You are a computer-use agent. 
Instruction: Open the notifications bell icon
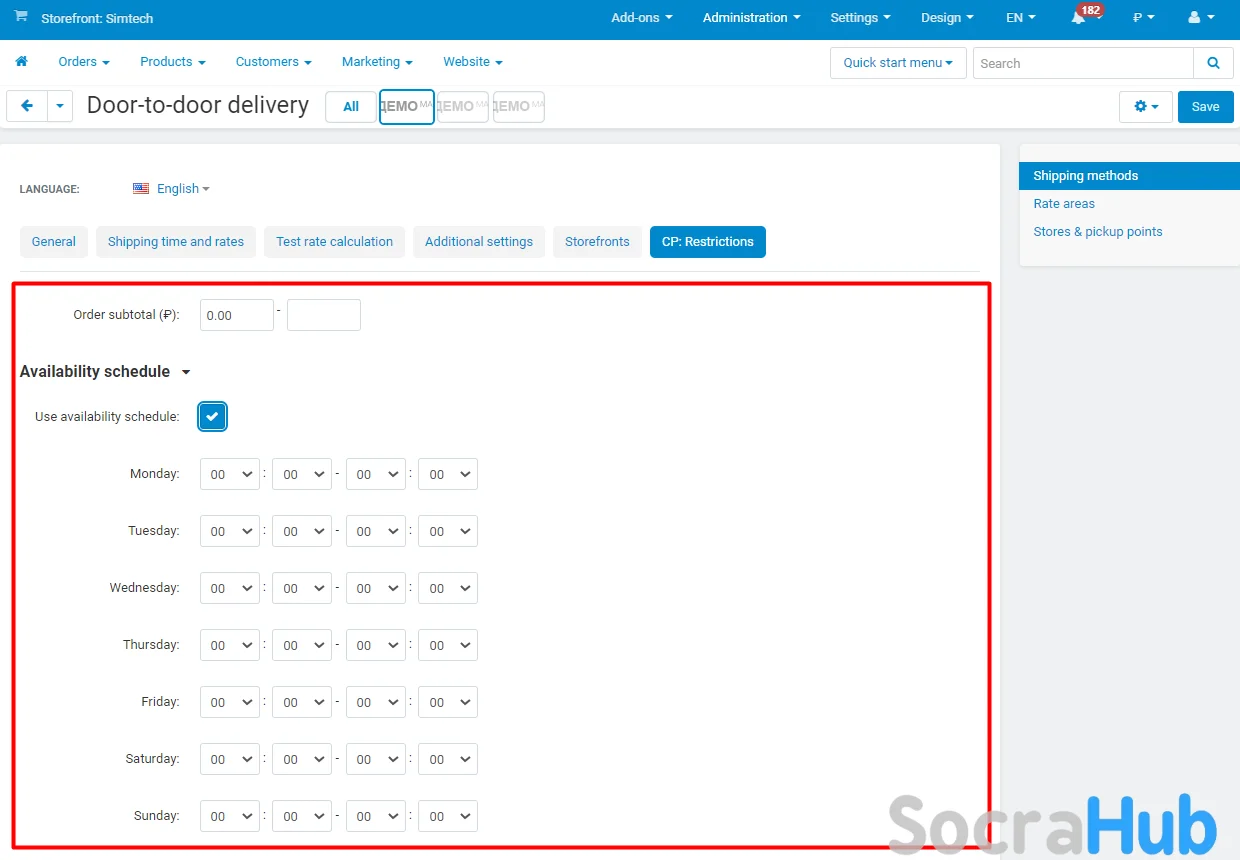tap(1078, 18)
